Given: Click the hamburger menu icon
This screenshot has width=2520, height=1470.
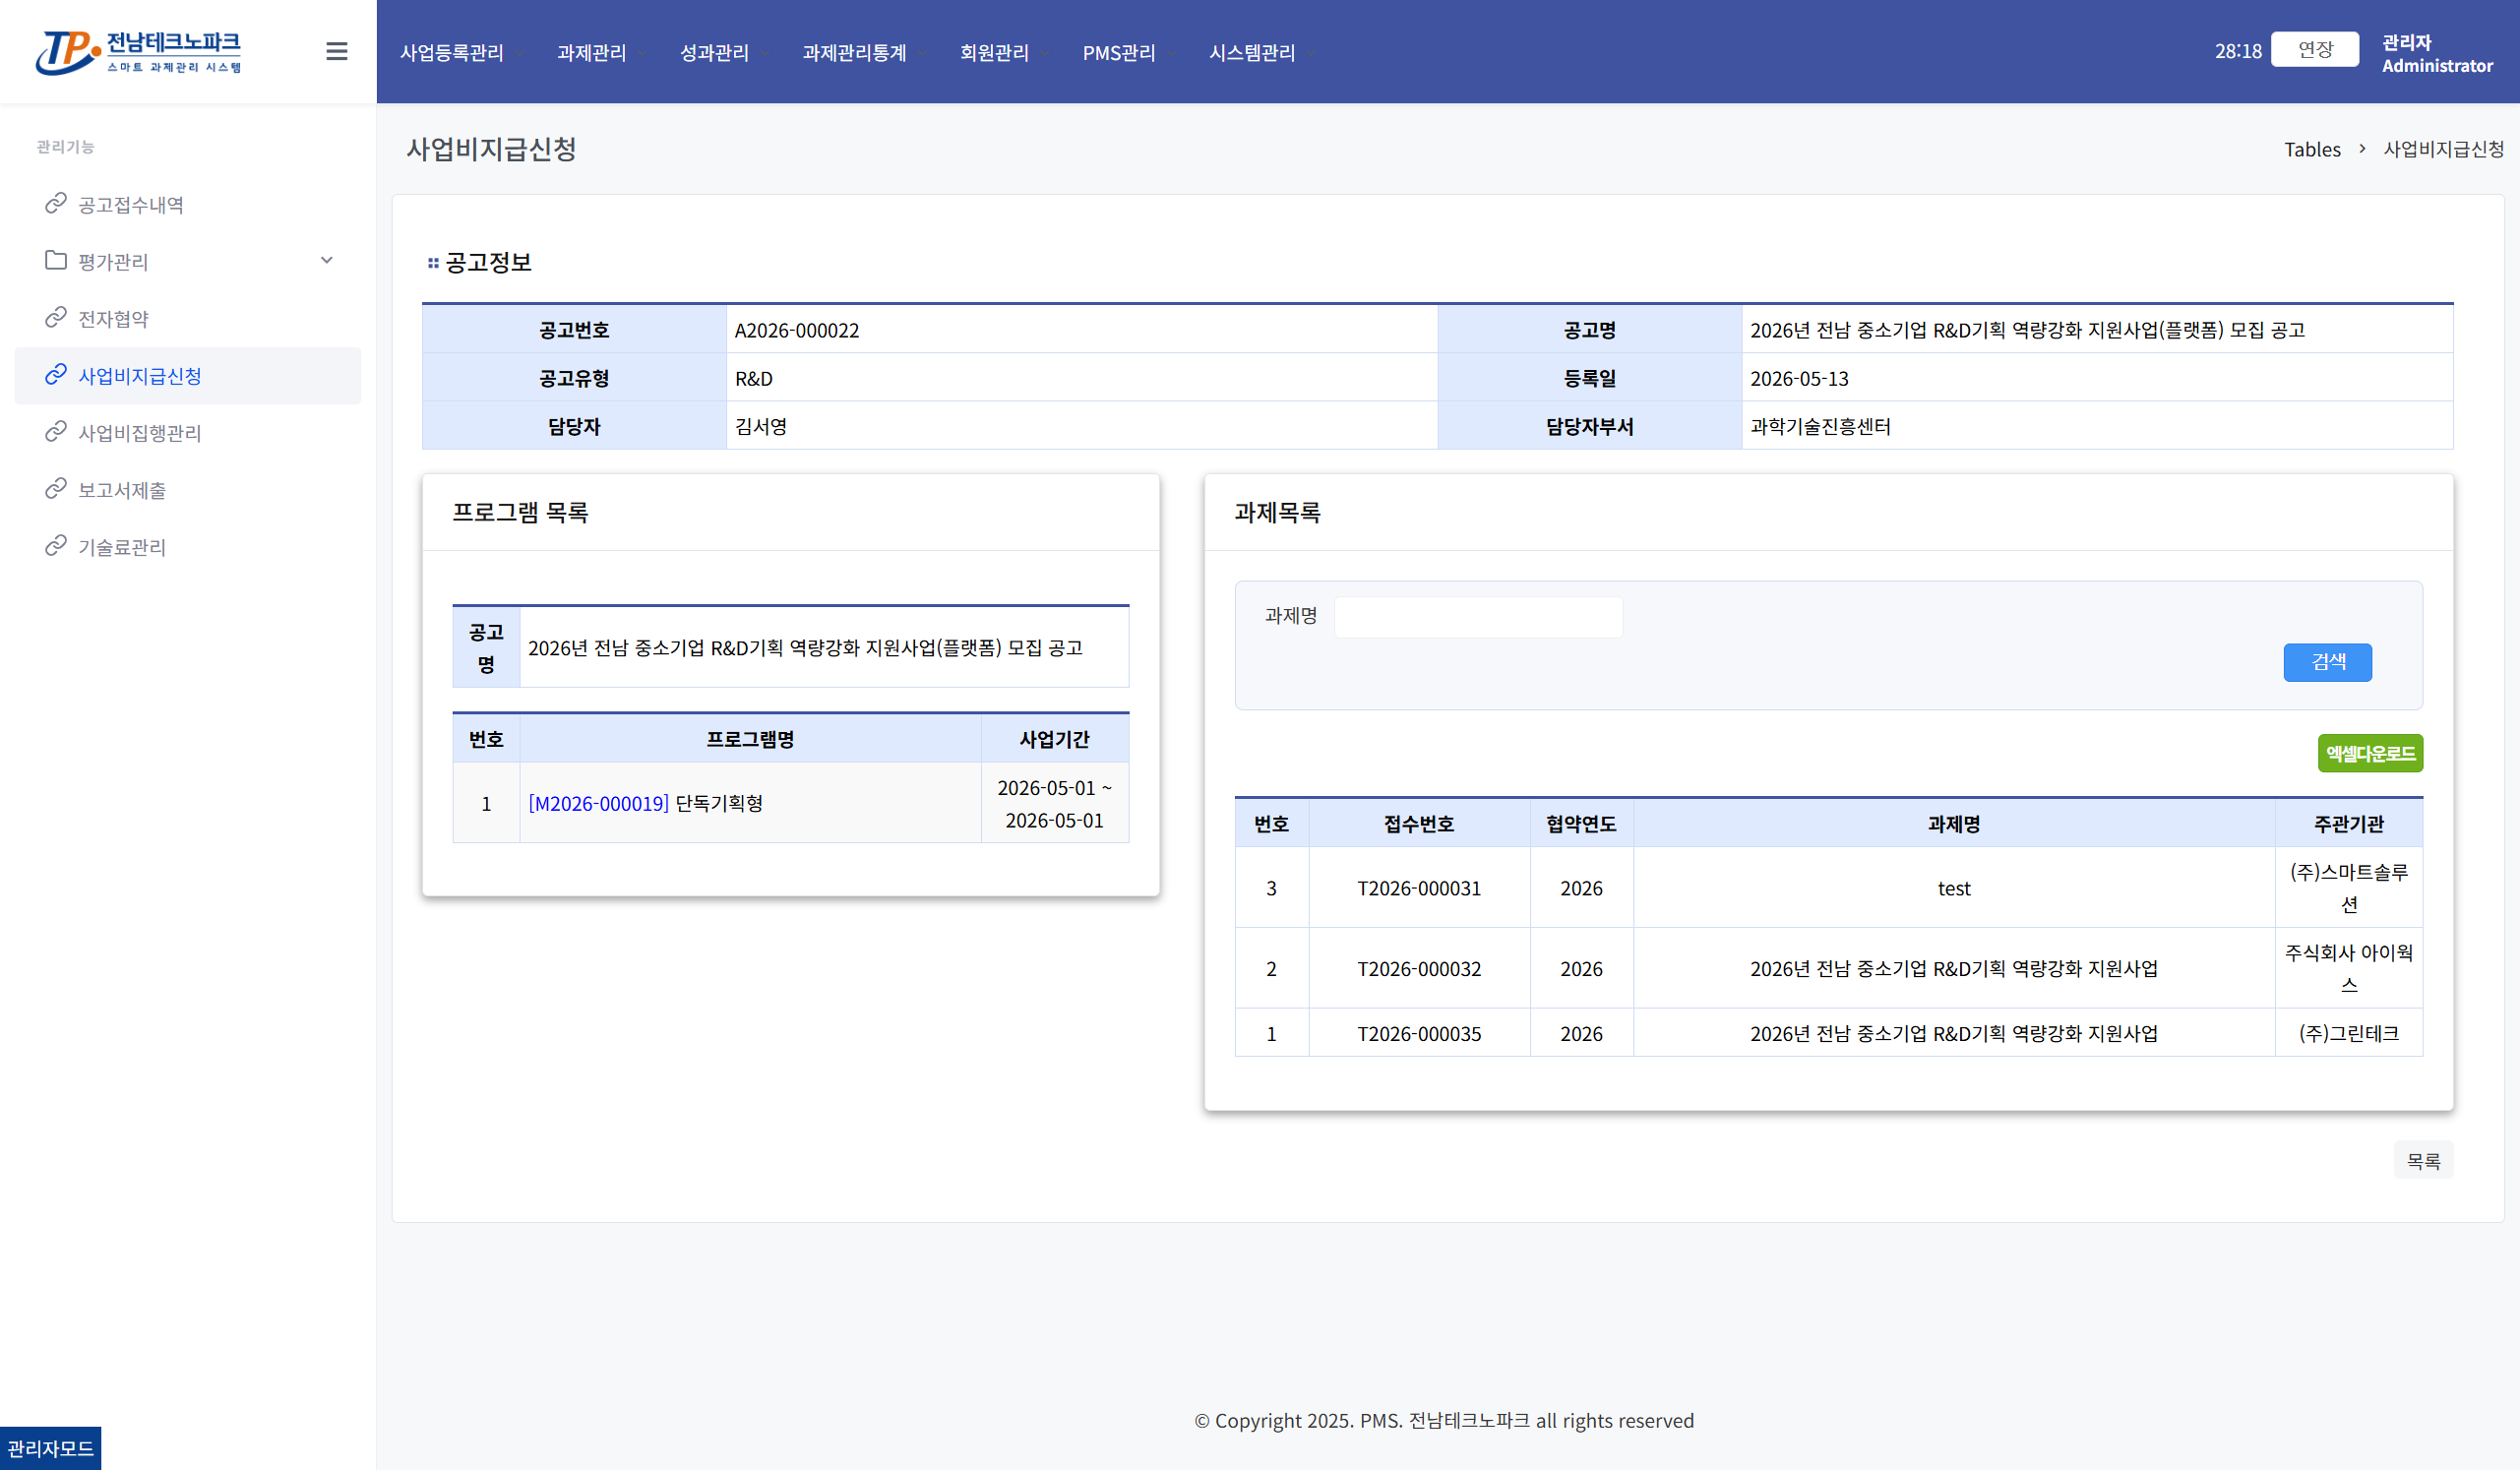Looking at the screenshot, I should point(337,51).
